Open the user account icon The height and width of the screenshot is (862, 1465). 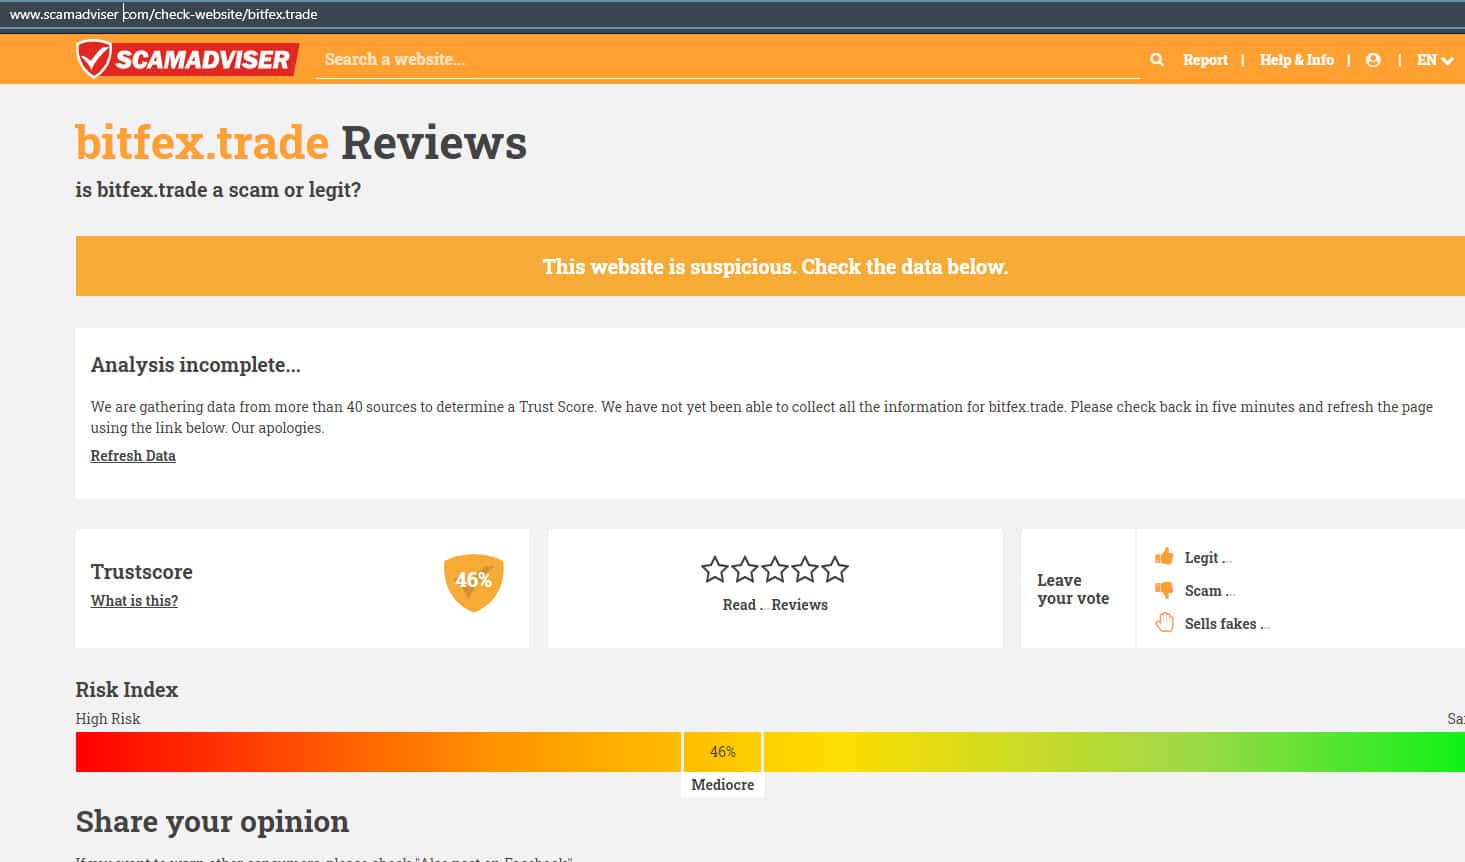(1373, 60)
